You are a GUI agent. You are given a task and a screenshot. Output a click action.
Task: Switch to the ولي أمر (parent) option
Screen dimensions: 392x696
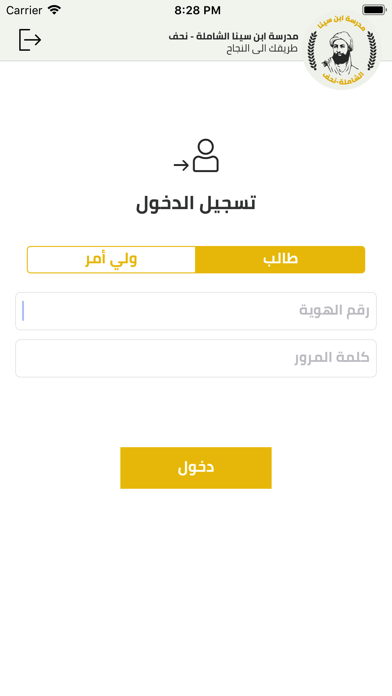[x=111, y=260]
